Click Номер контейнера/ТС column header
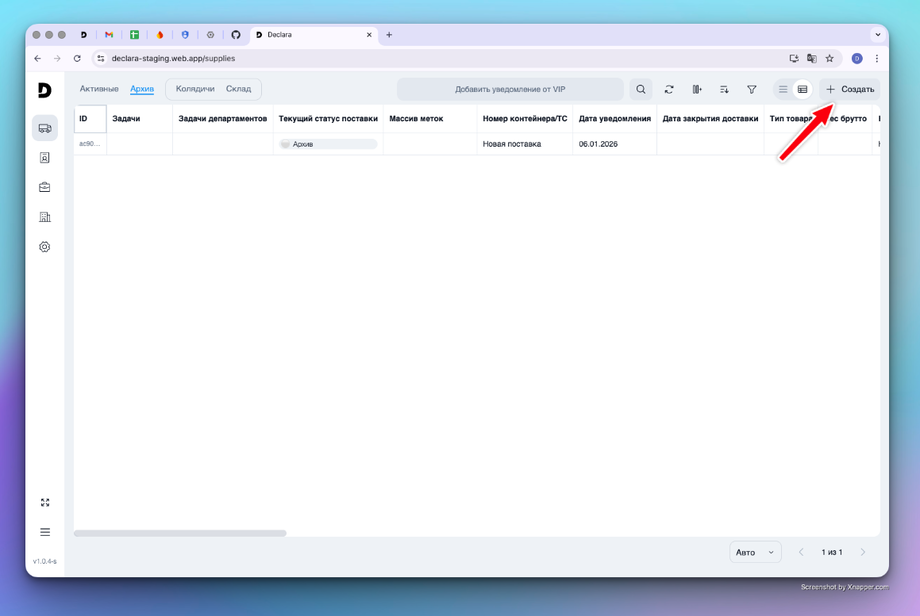 (x=525, y=119)
